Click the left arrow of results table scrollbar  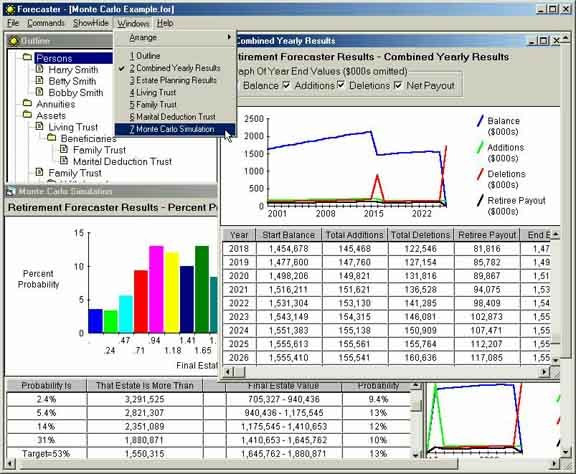point(227,372)
